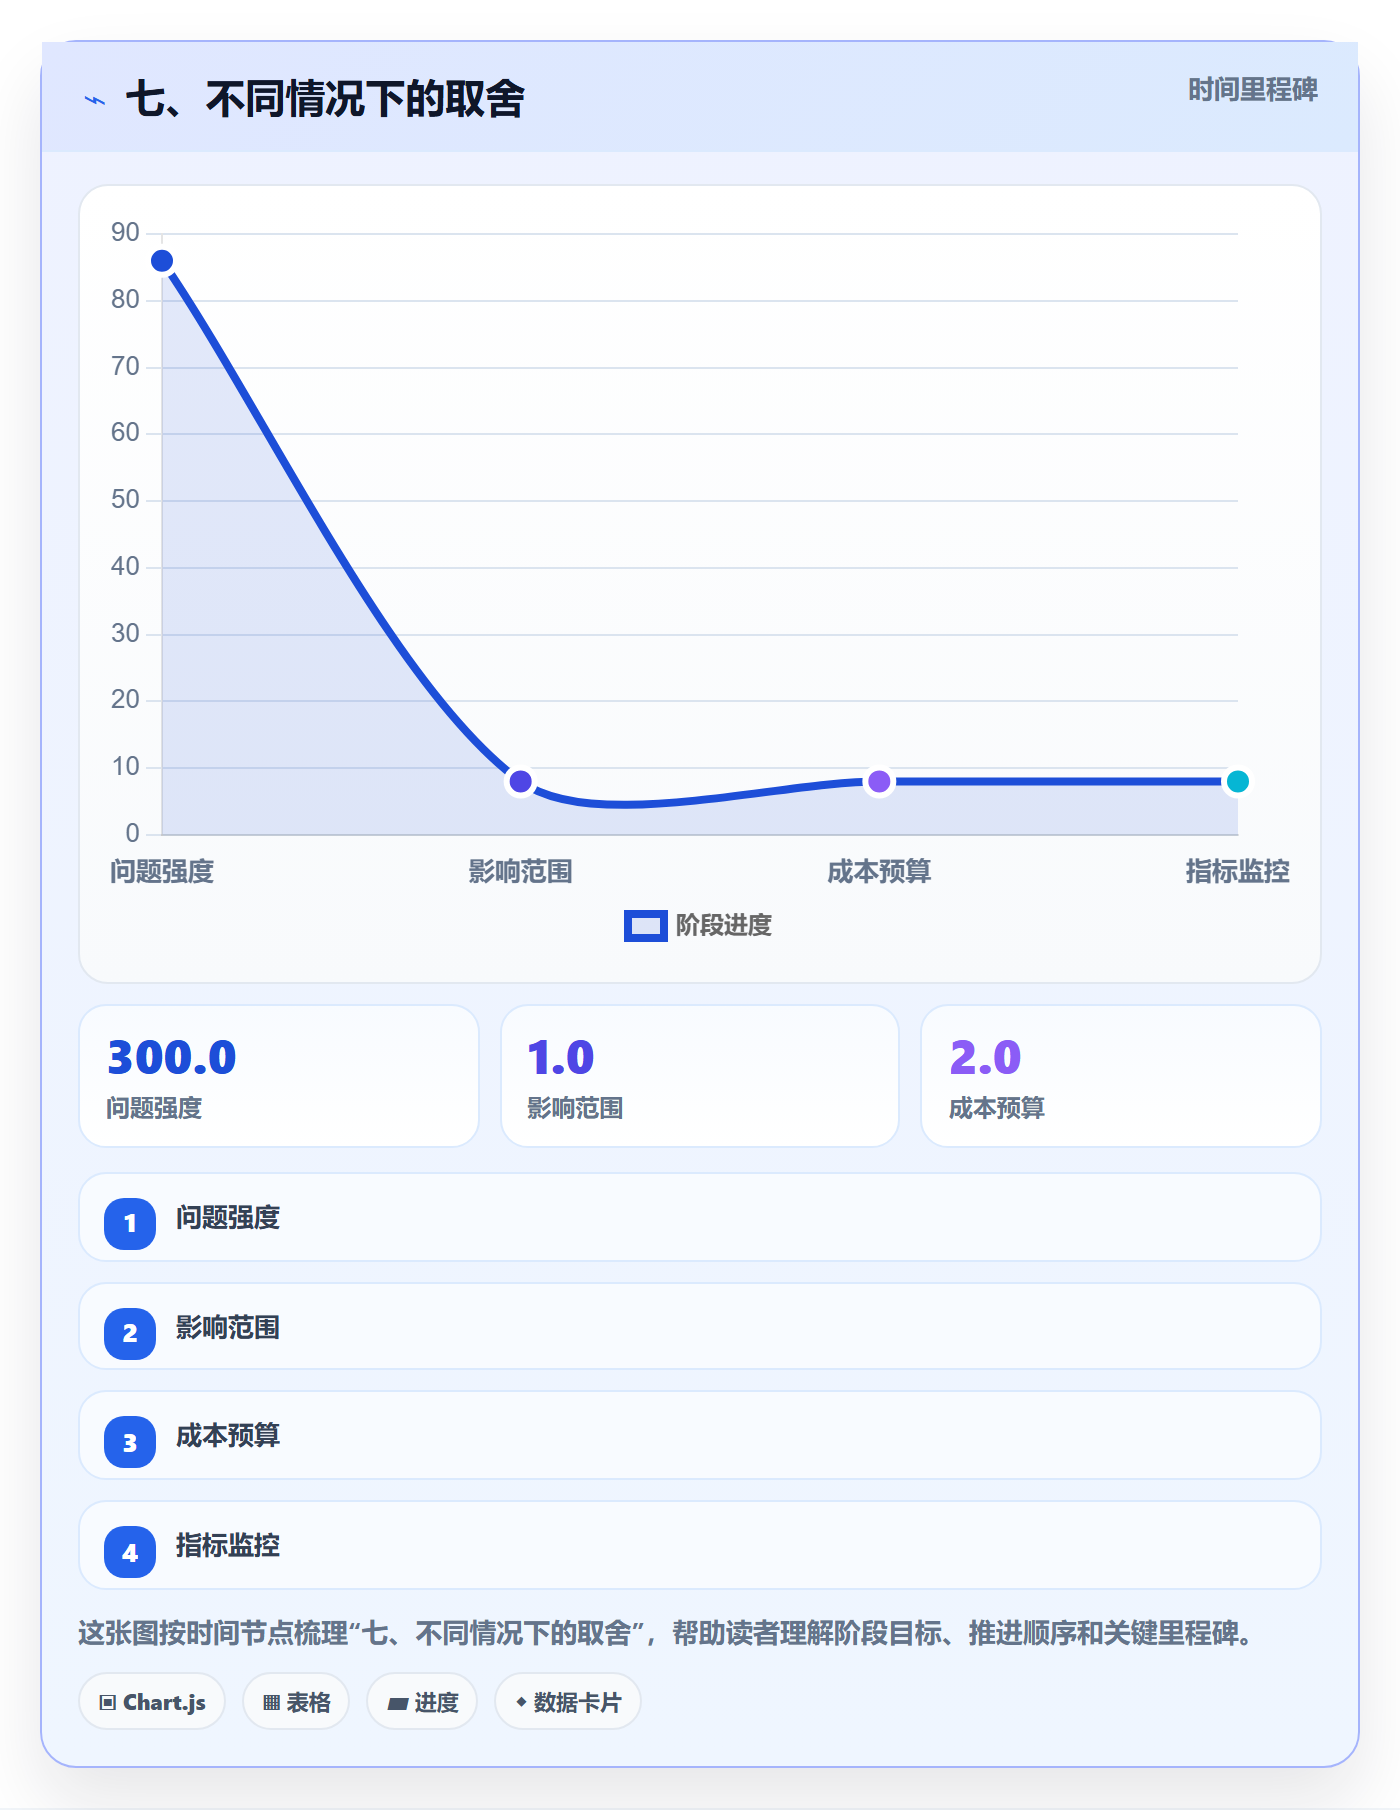Screen dimensions: 1400x1810
Task: Click the 指标监控 x-axis label
Action: [1237, 872]
